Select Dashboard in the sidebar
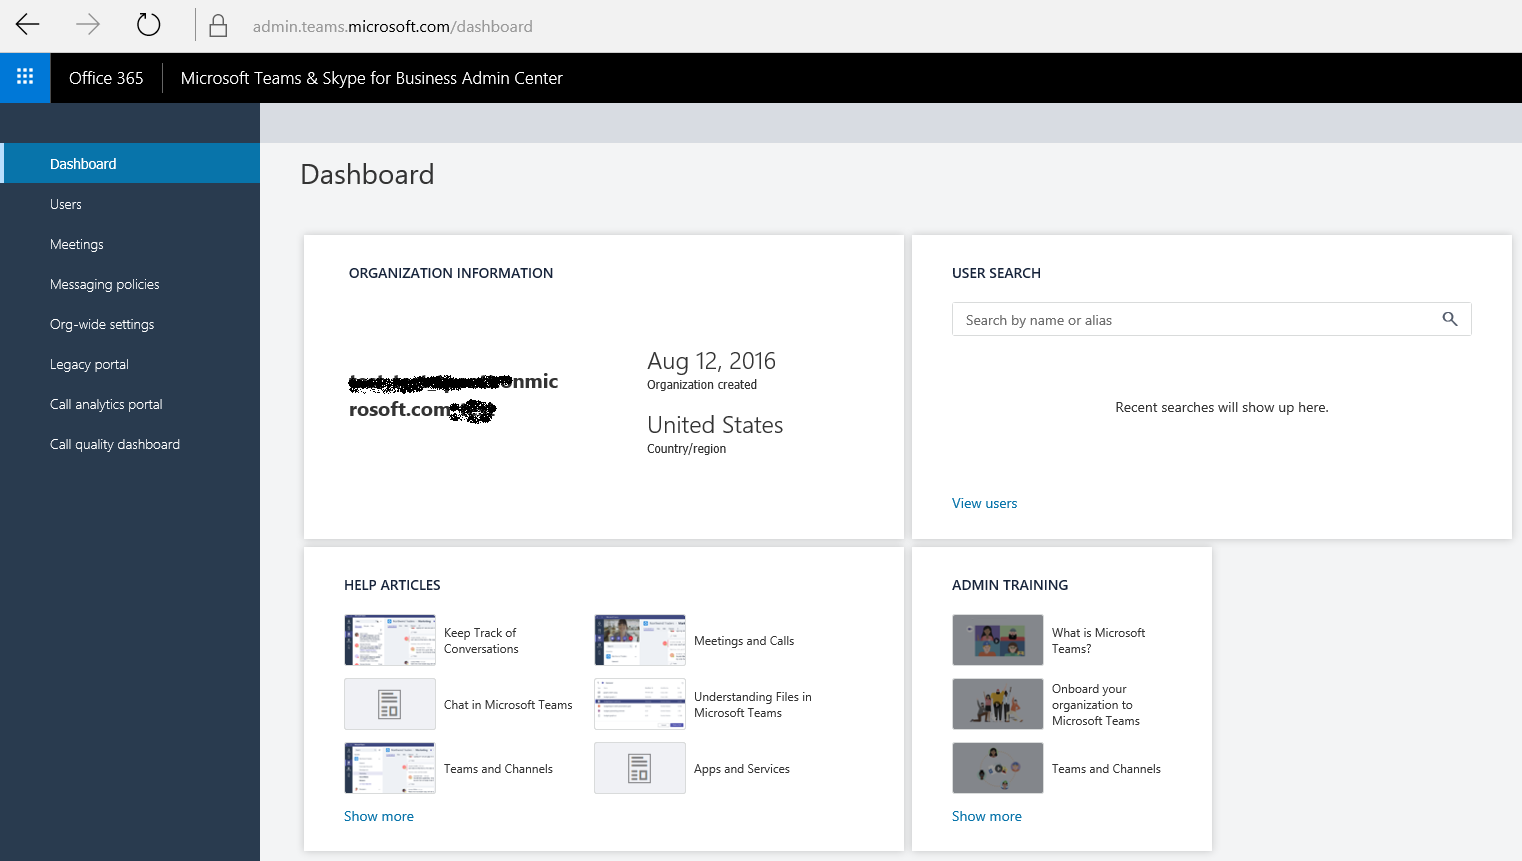 tap(130, 163)
